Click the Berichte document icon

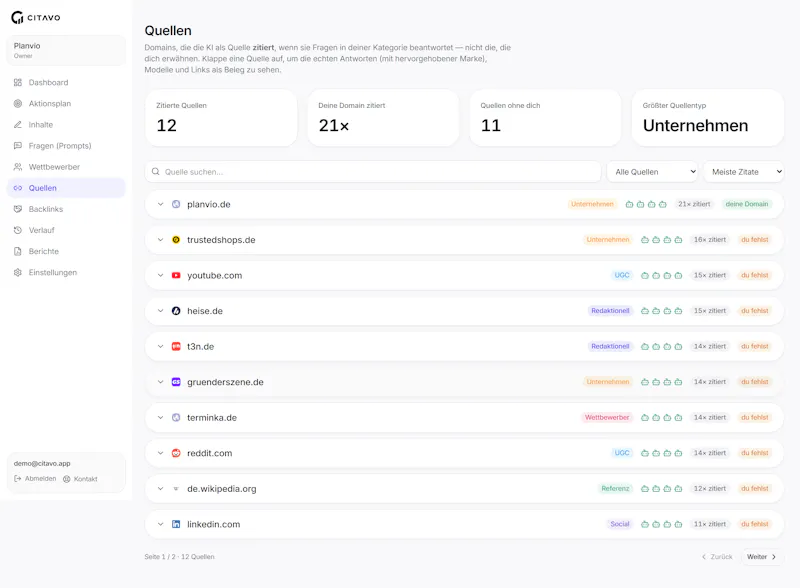tap(18, 251)
